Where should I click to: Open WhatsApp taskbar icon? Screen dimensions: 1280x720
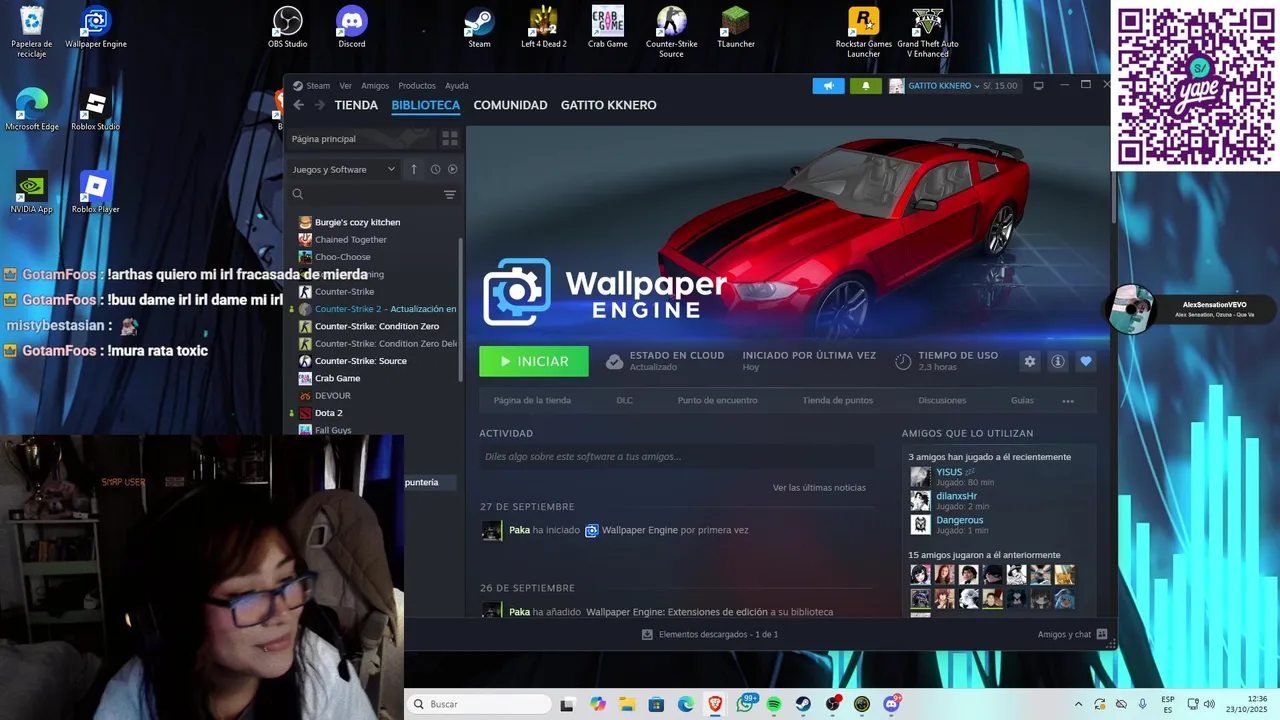coord(745,704)
